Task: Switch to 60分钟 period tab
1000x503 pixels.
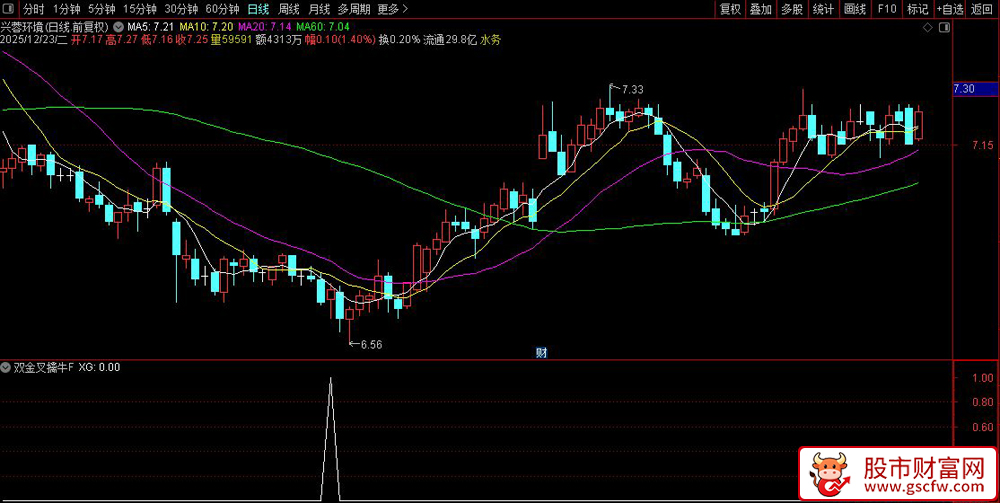Action: point(222,9)
